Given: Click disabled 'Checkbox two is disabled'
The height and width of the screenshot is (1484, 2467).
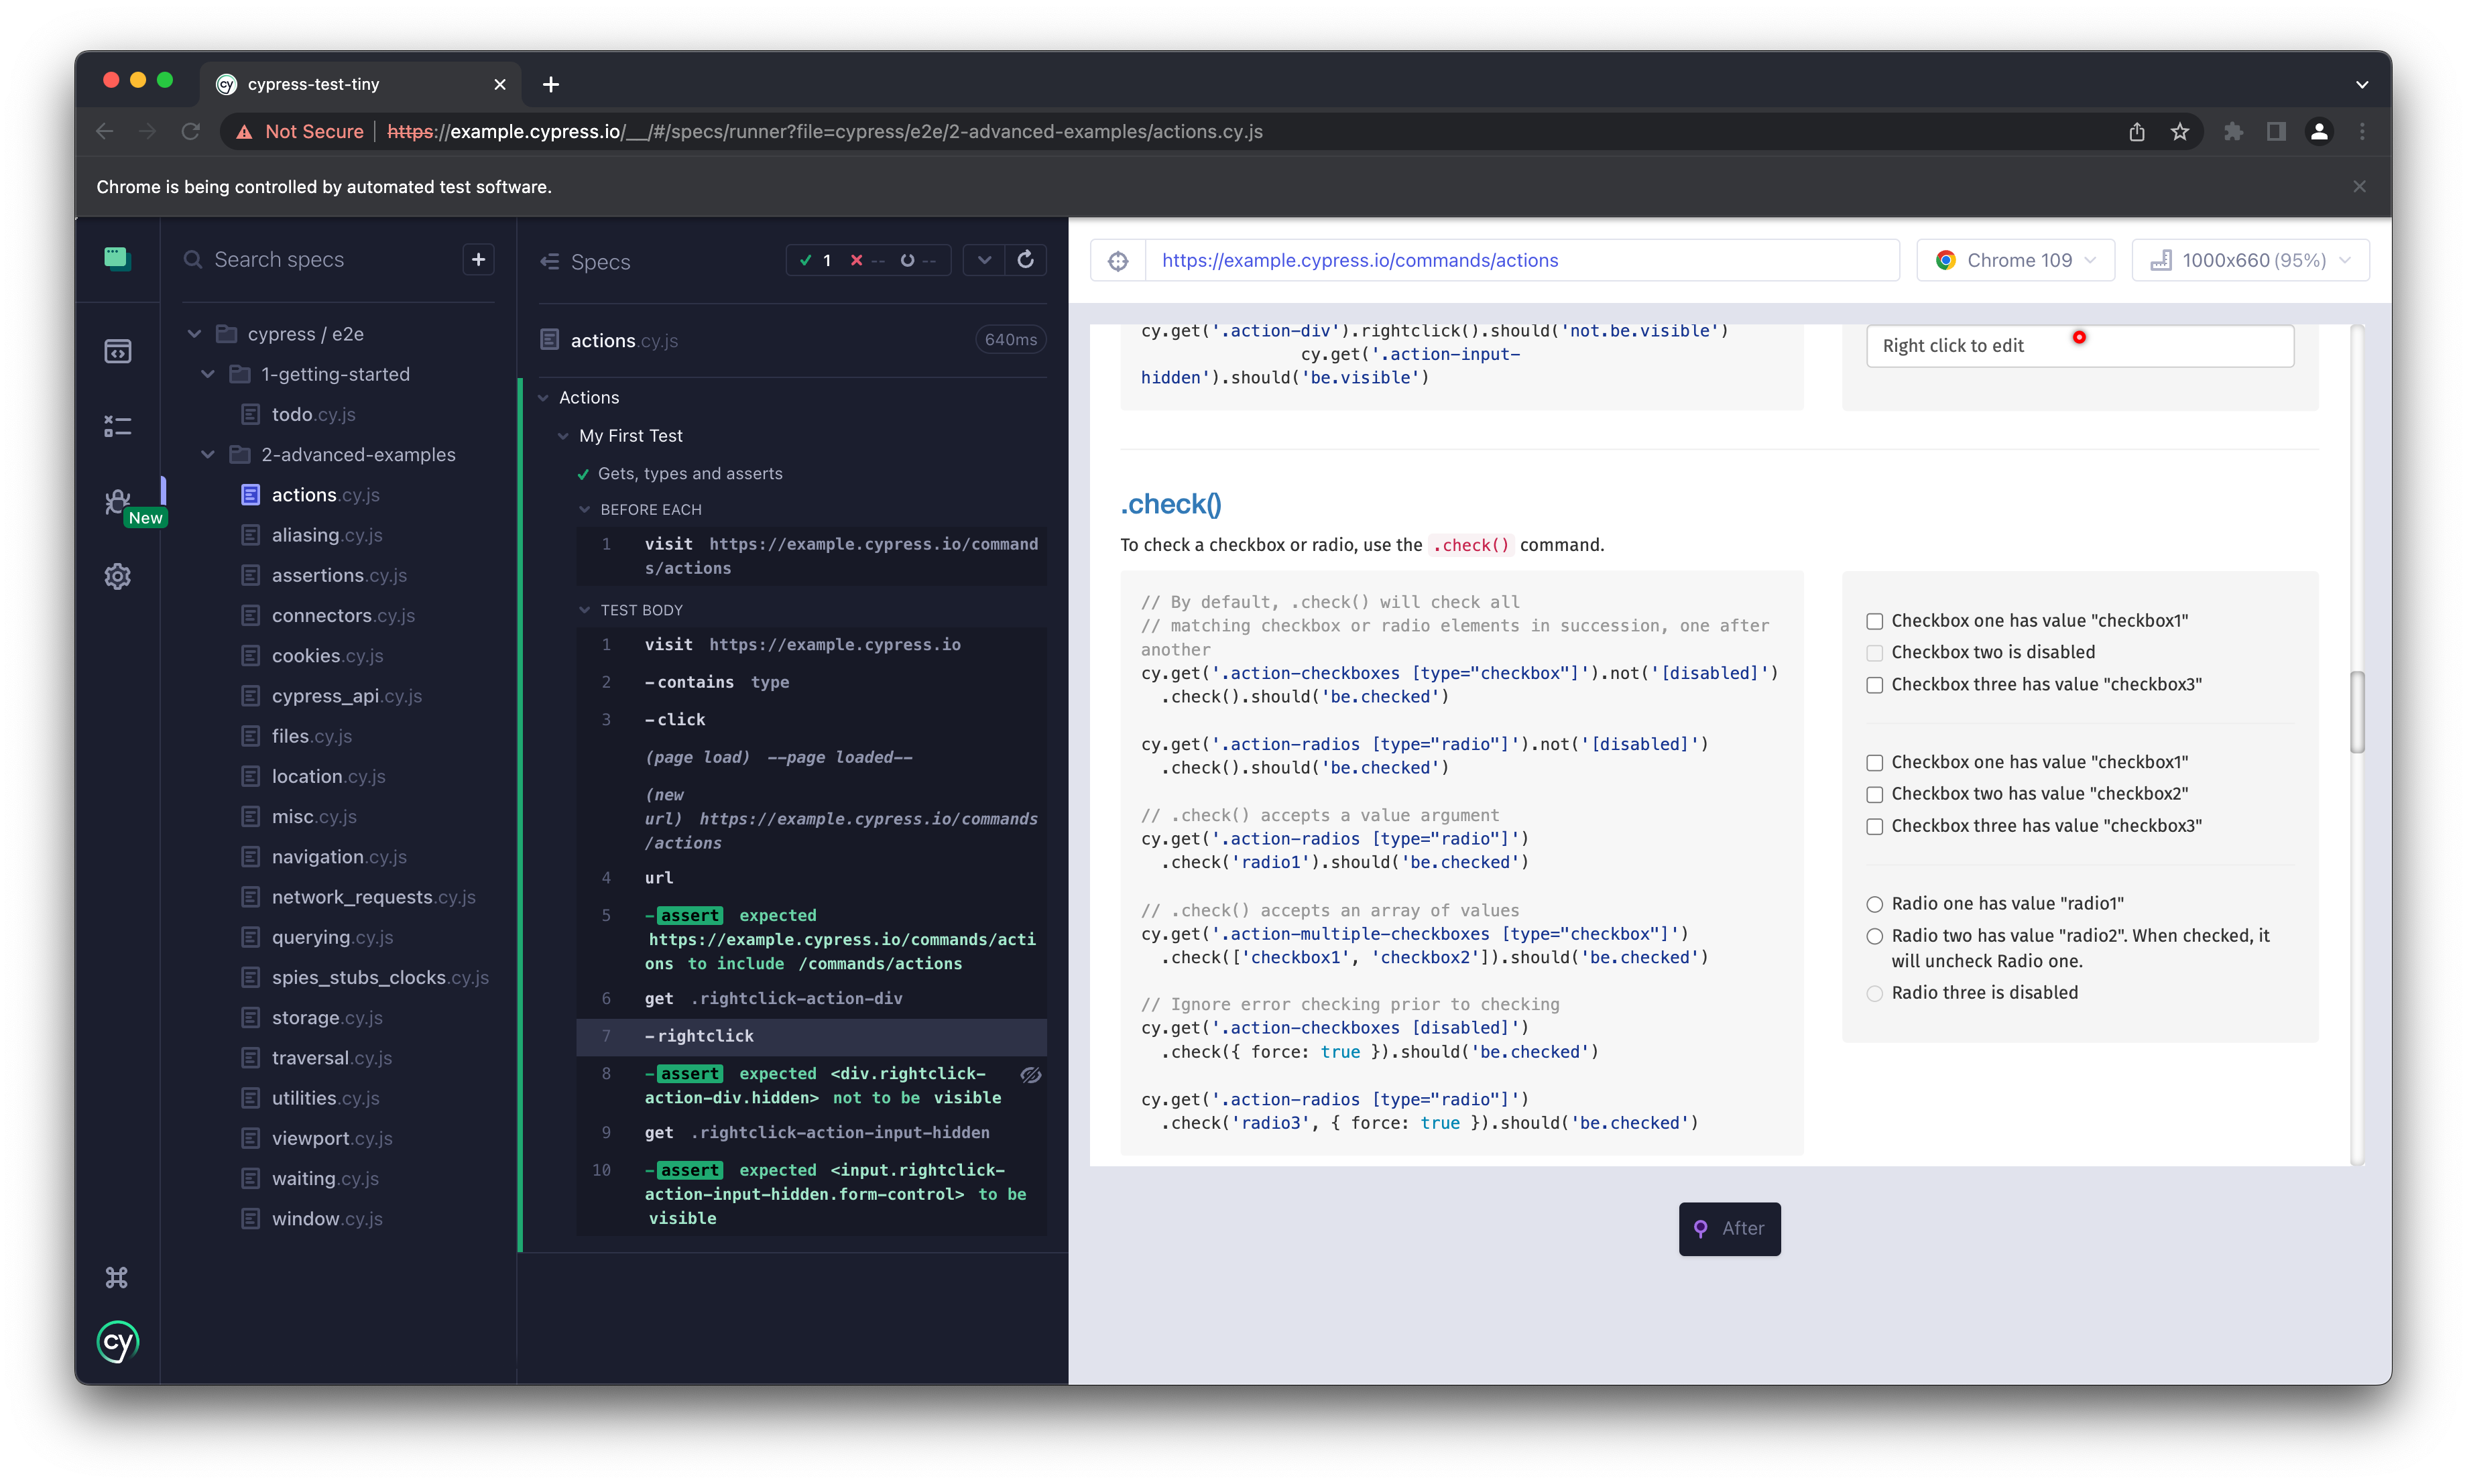Looking at the screenshot, I should pyautogui.click(x=1874, y=653).
